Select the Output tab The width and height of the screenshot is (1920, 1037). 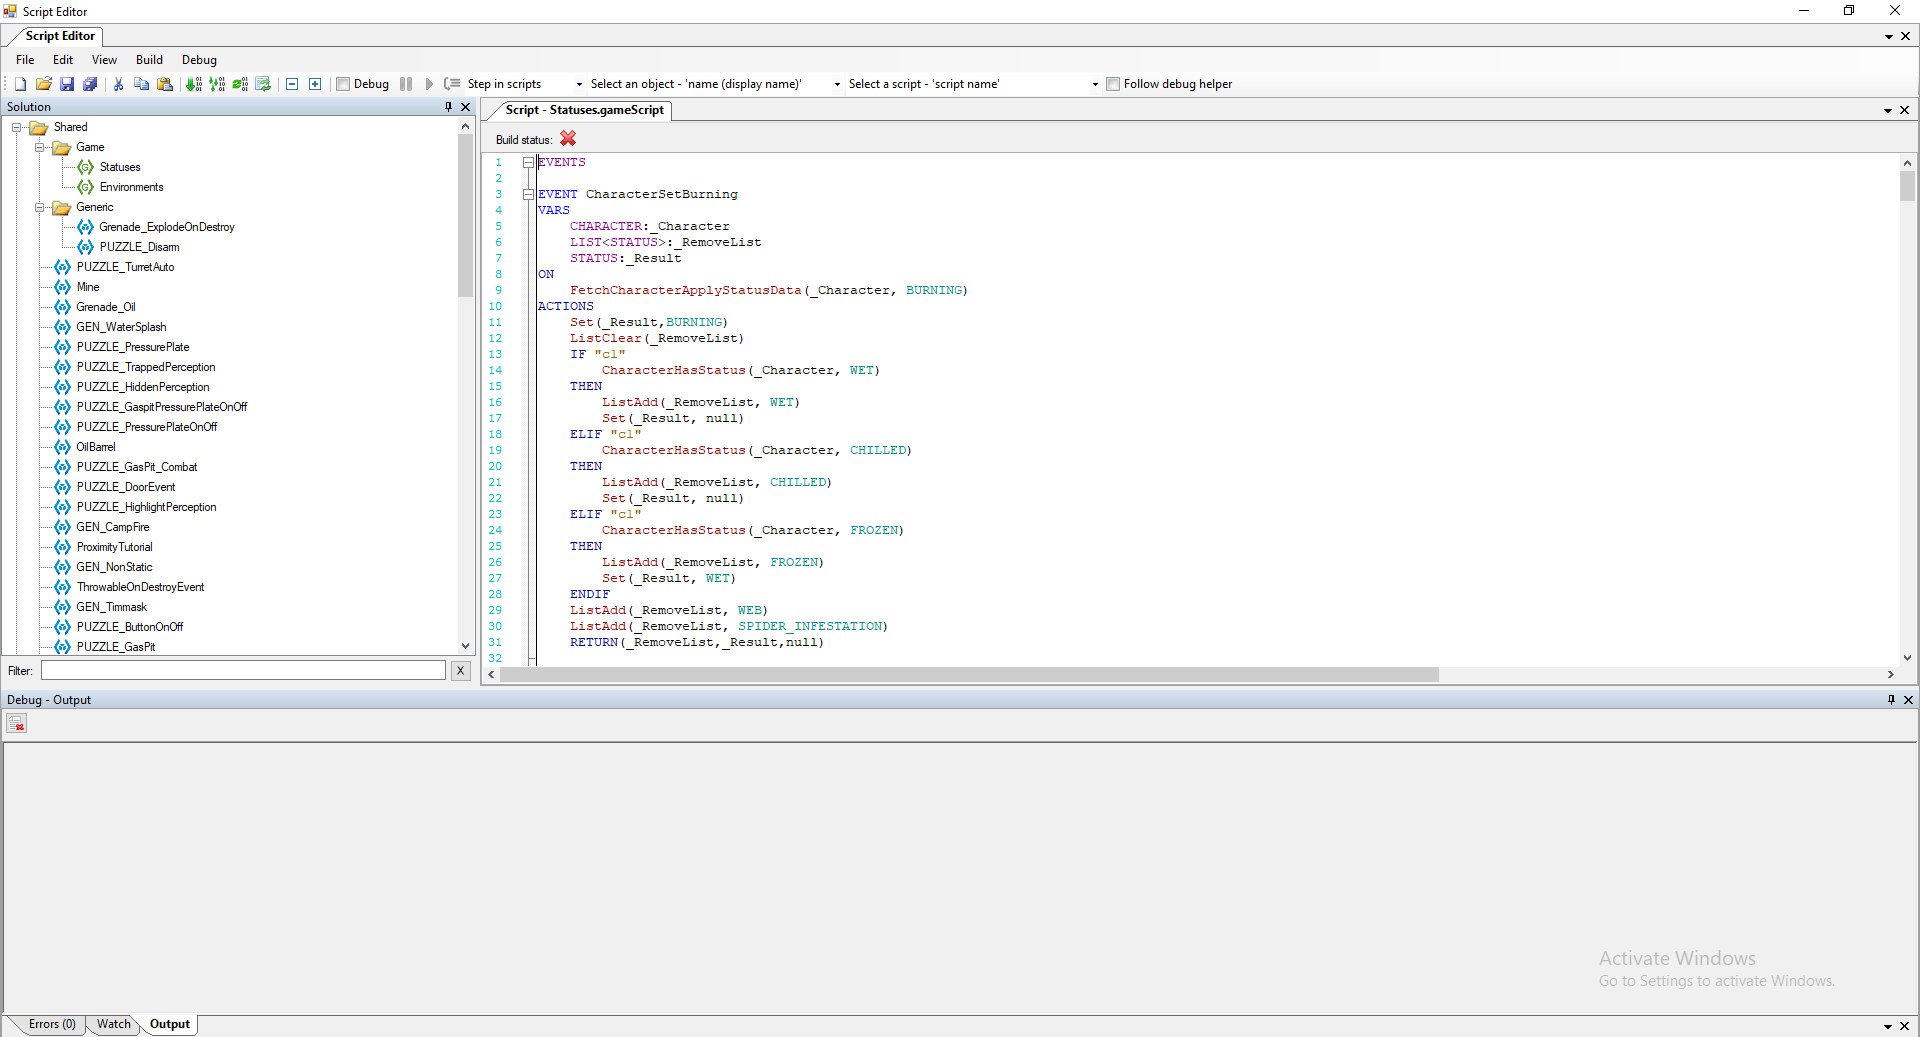(169, 1024)
